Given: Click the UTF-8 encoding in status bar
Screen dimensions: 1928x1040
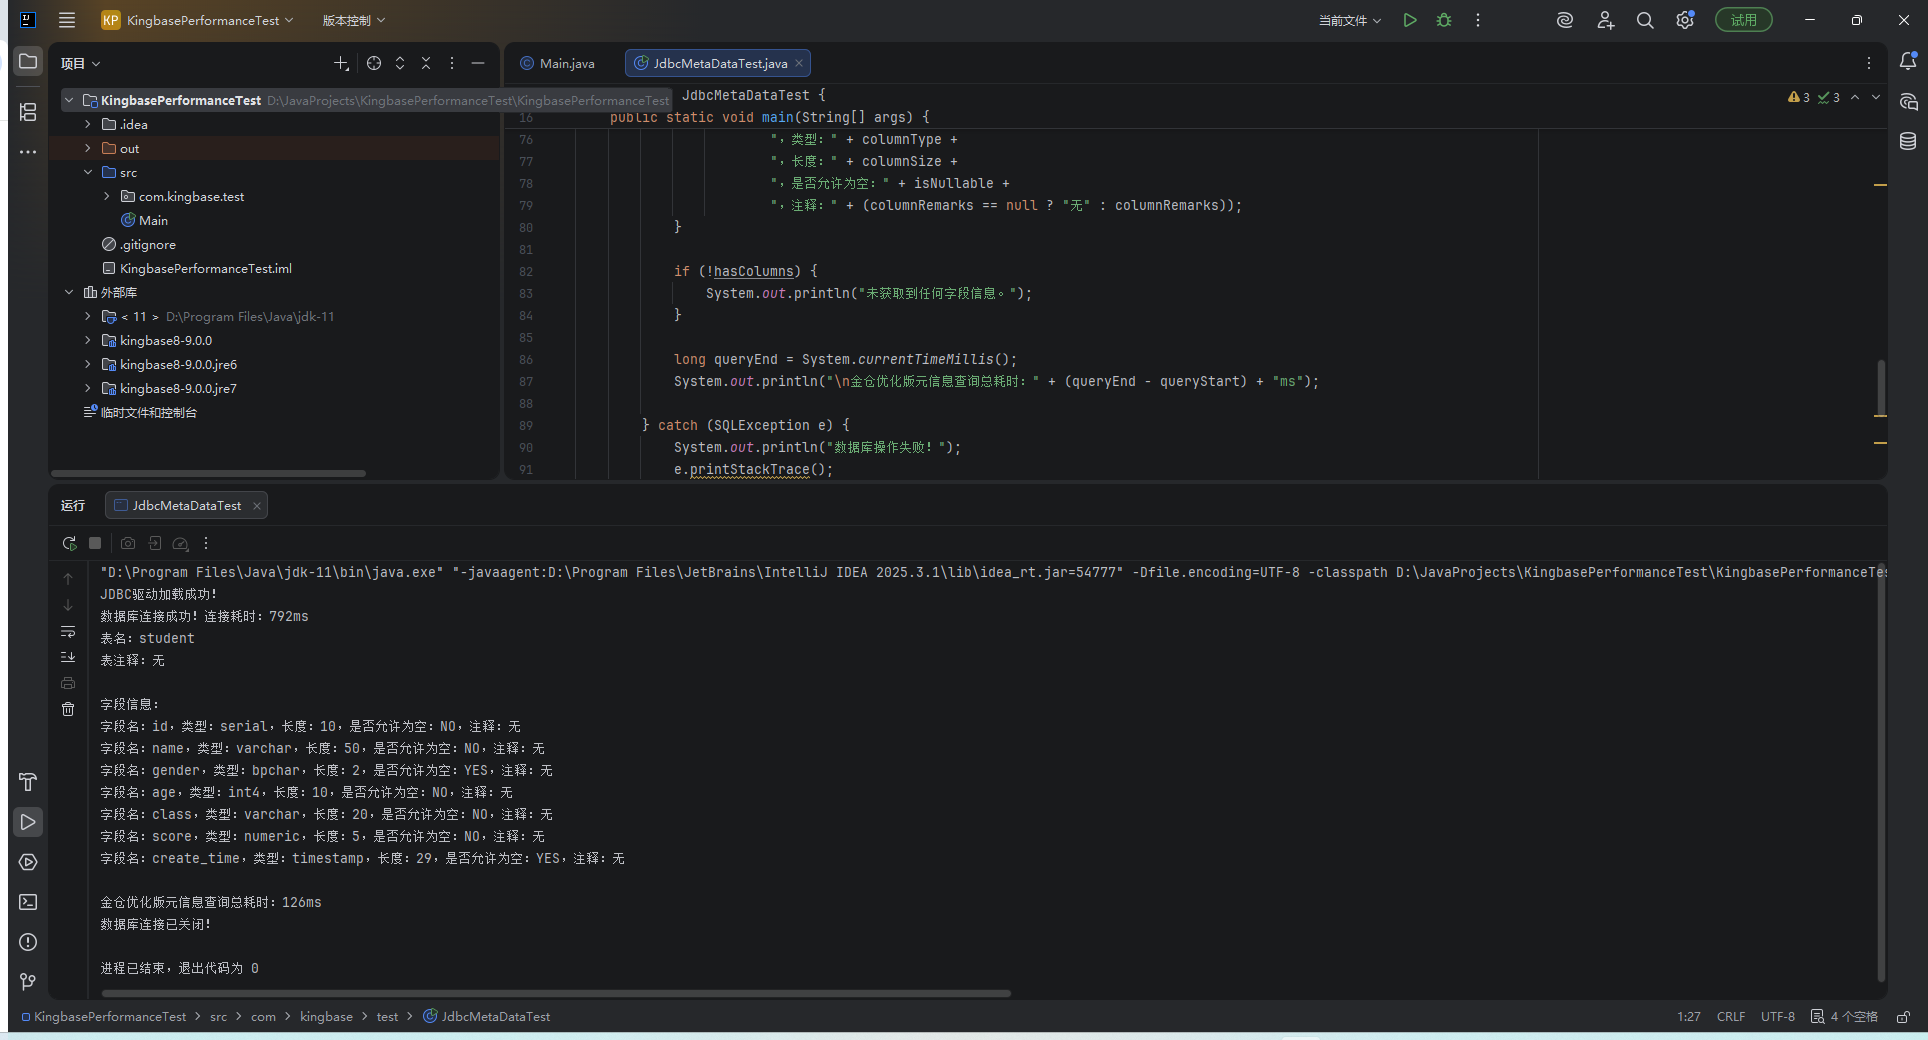Looking at the screenshot, I should tap(1777, 1017).
